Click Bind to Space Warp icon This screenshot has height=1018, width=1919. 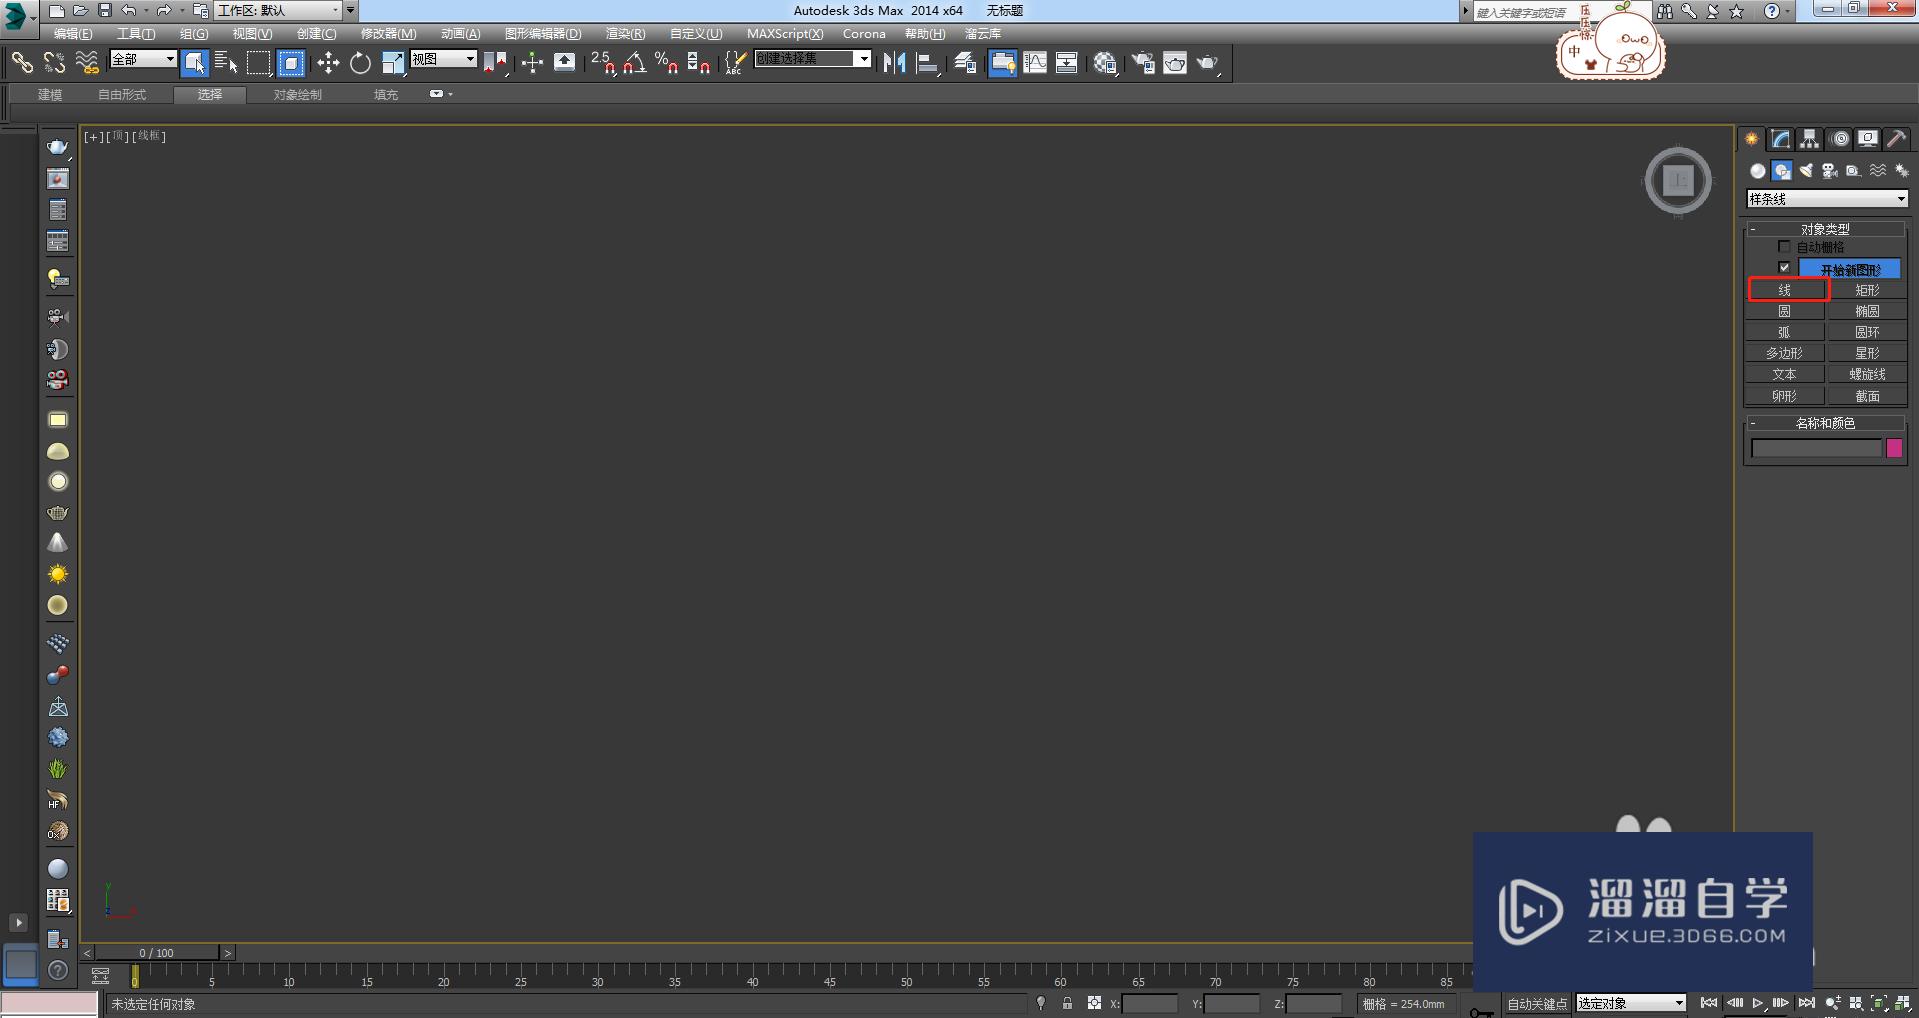coord(87,63)
